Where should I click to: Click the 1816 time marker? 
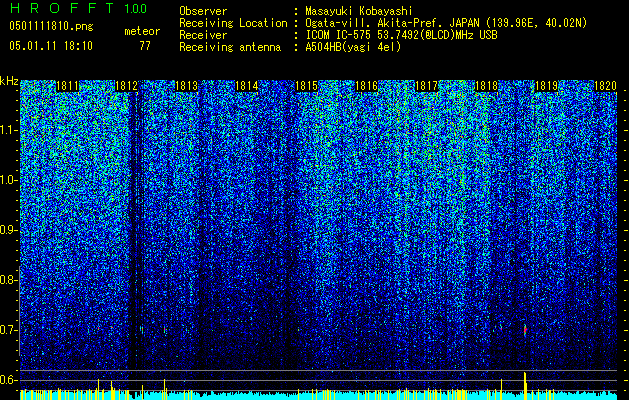[x=367, y=86]
